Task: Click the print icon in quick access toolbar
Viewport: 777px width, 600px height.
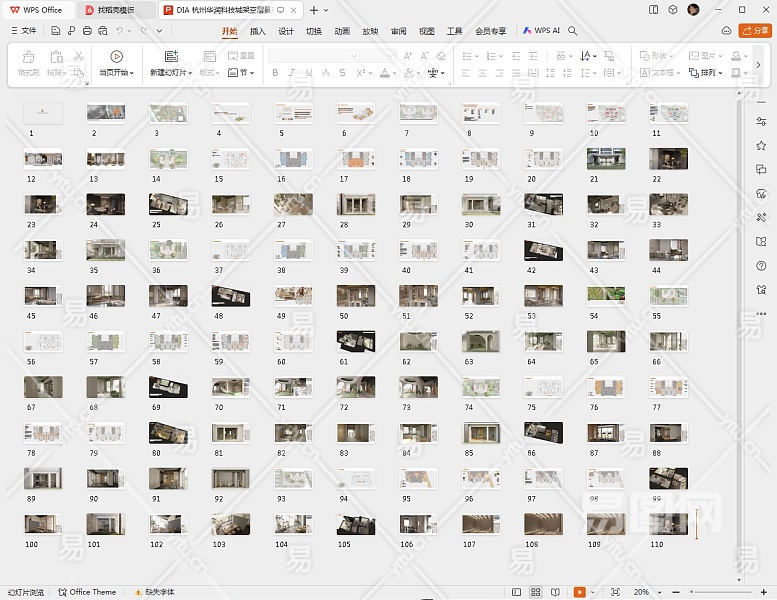Action: (x=88, y=31)
